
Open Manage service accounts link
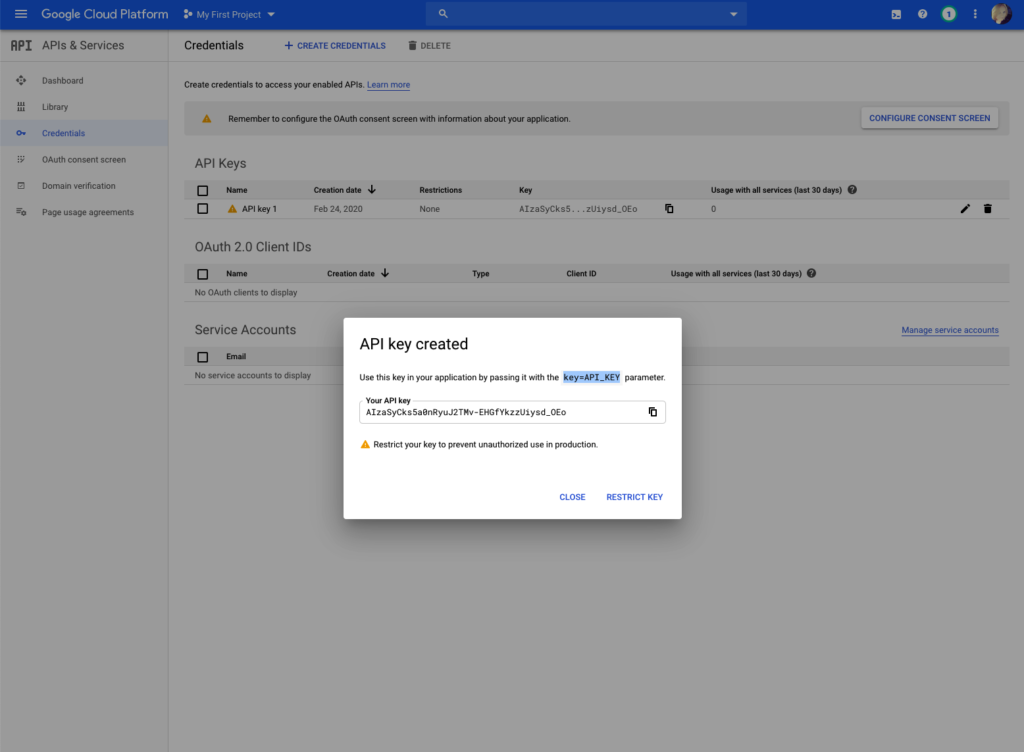(x=950, y=330)
